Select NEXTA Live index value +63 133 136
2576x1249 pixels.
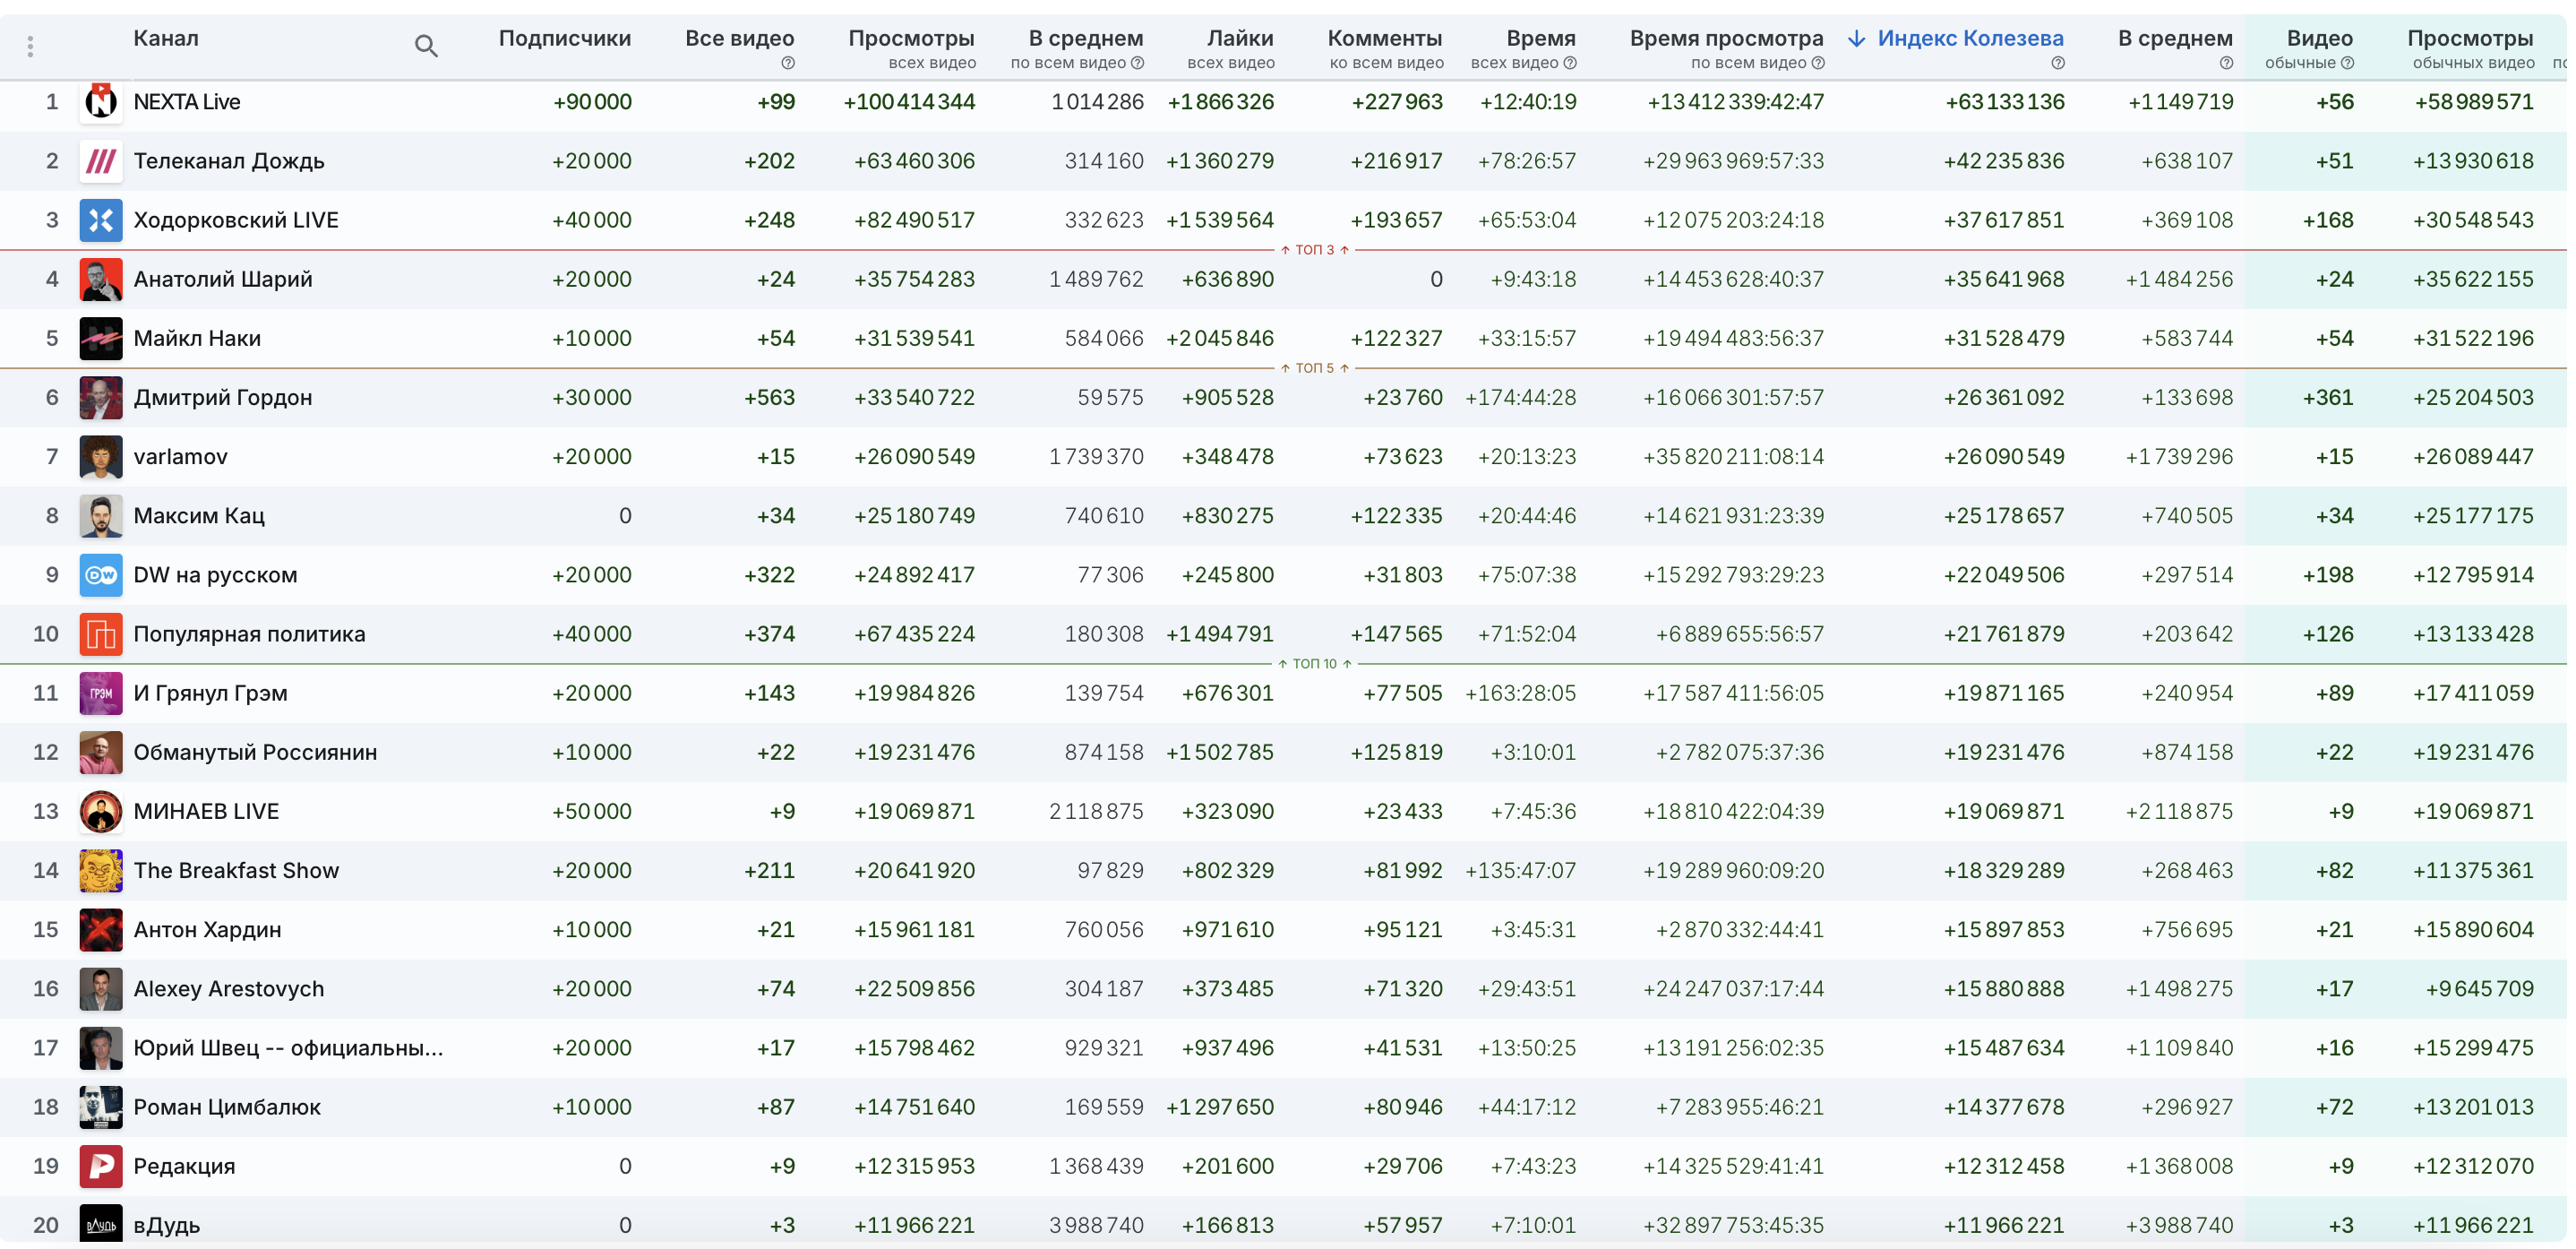(x=2004, y=102)
